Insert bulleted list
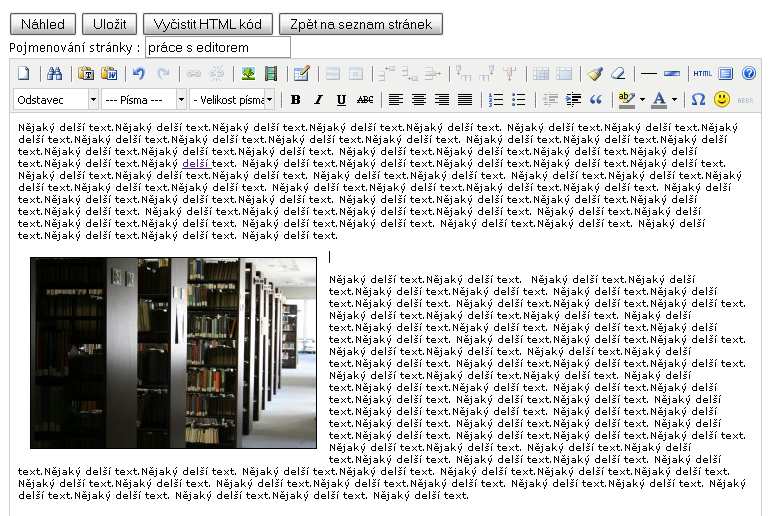771x516 pixels. coord(519,100)
